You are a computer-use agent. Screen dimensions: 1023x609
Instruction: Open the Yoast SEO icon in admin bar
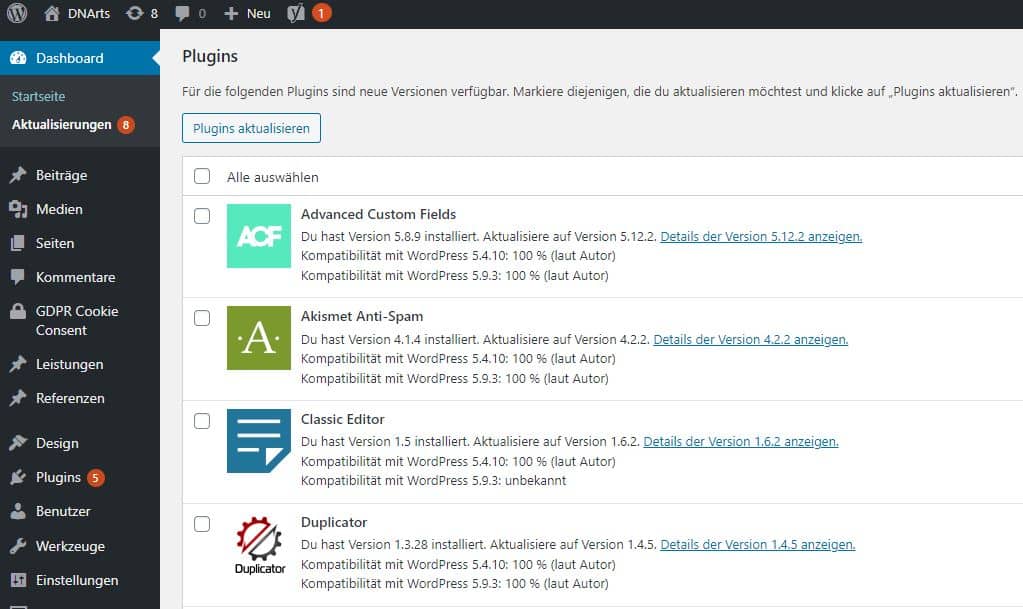click(x=296, y=13)
